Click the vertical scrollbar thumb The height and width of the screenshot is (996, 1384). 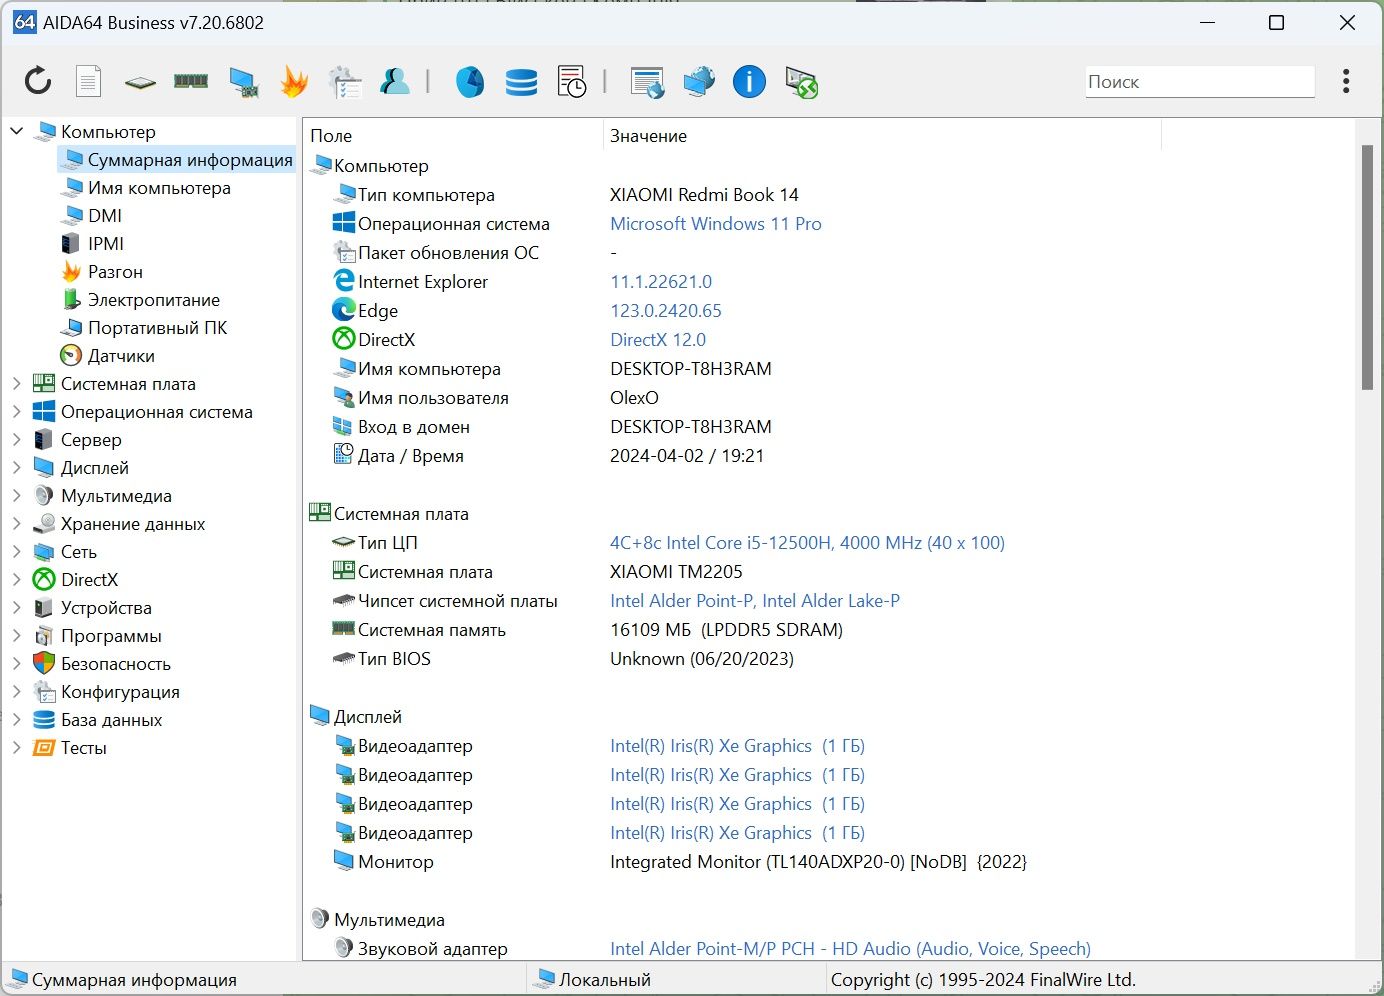pos(1367,267)
